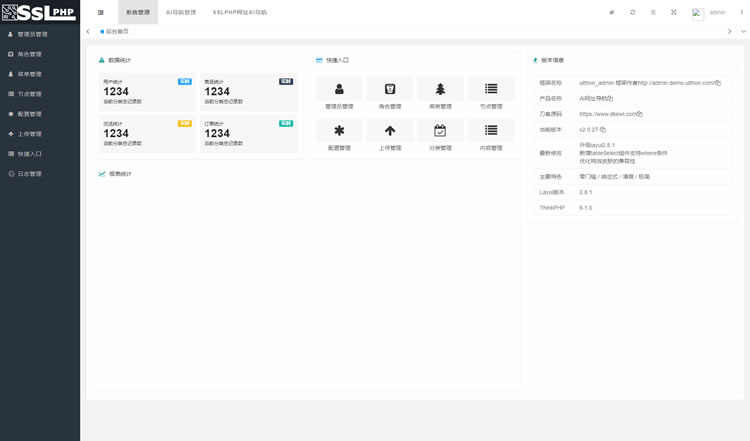The image size is (750, 441).
Task: Click the right arrow of page tabs
Action: point(729,32)
